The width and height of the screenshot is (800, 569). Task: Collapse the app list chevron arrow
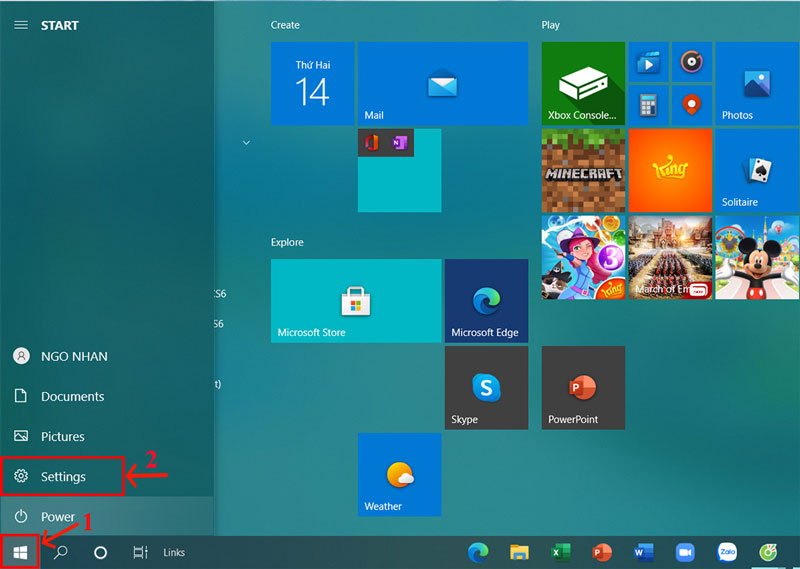click(246, 142)
